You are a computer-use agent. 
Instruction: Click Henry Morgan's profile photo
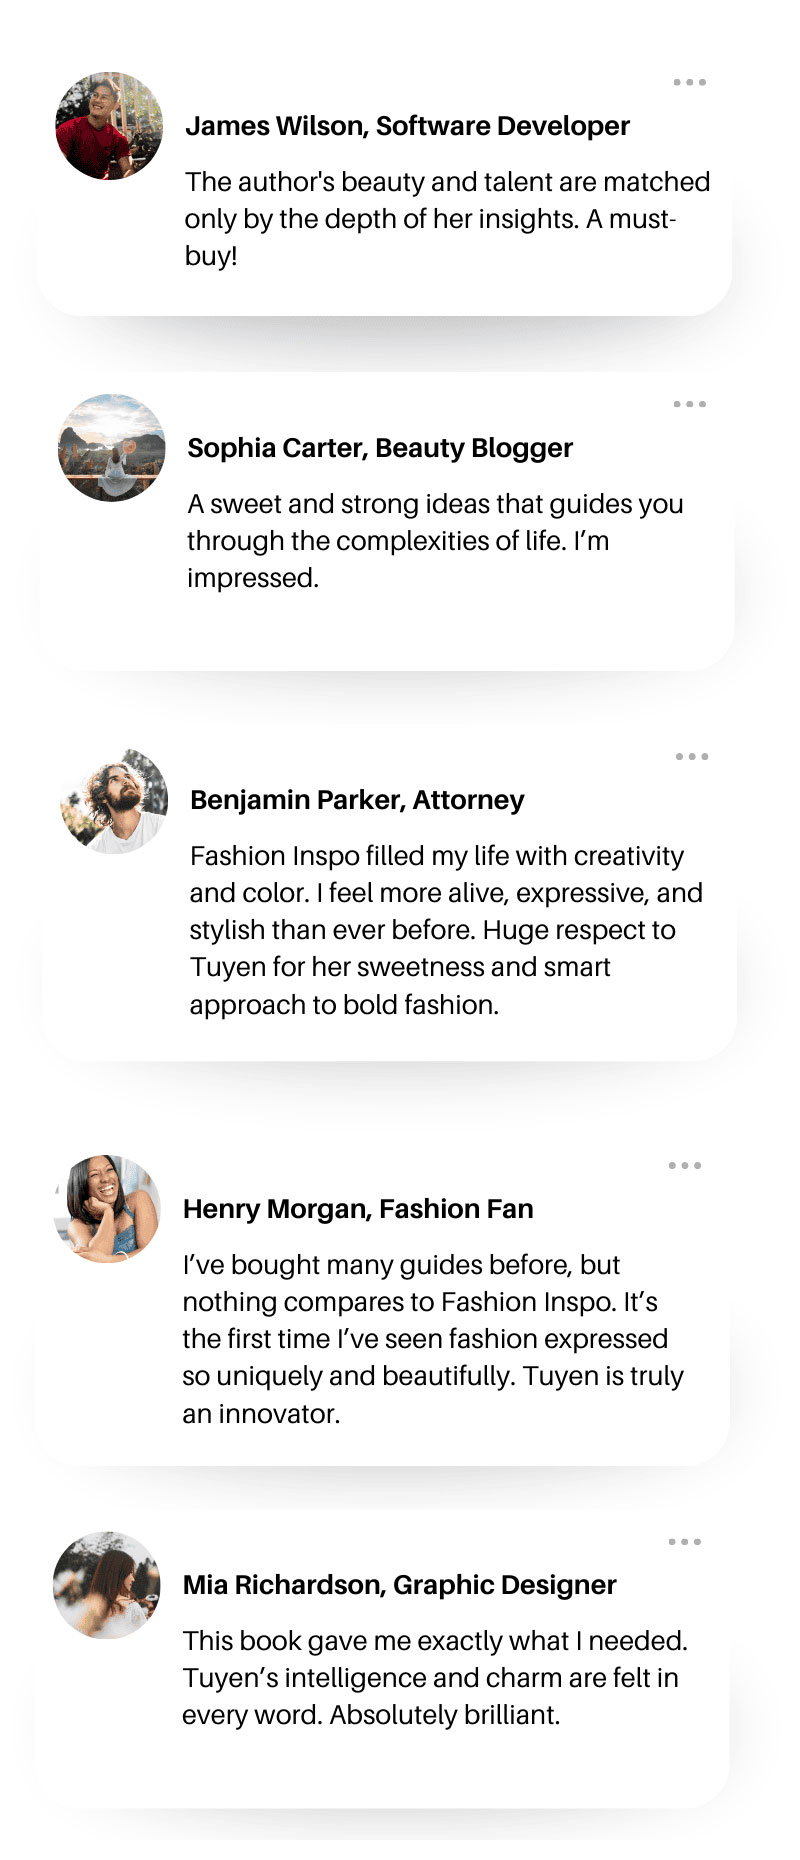click(x=107, y=1209)
